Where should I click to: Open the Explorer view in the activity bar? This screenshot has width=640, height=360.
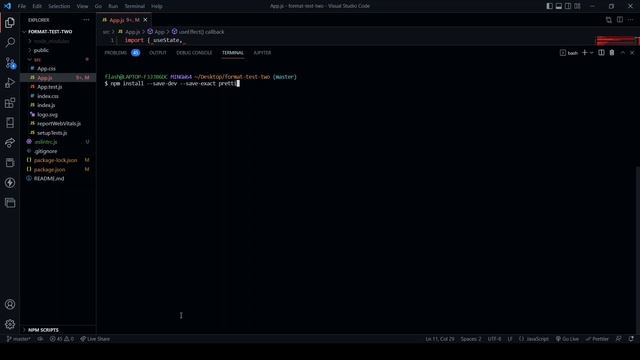pyautogui.click(x=10, y=22)
